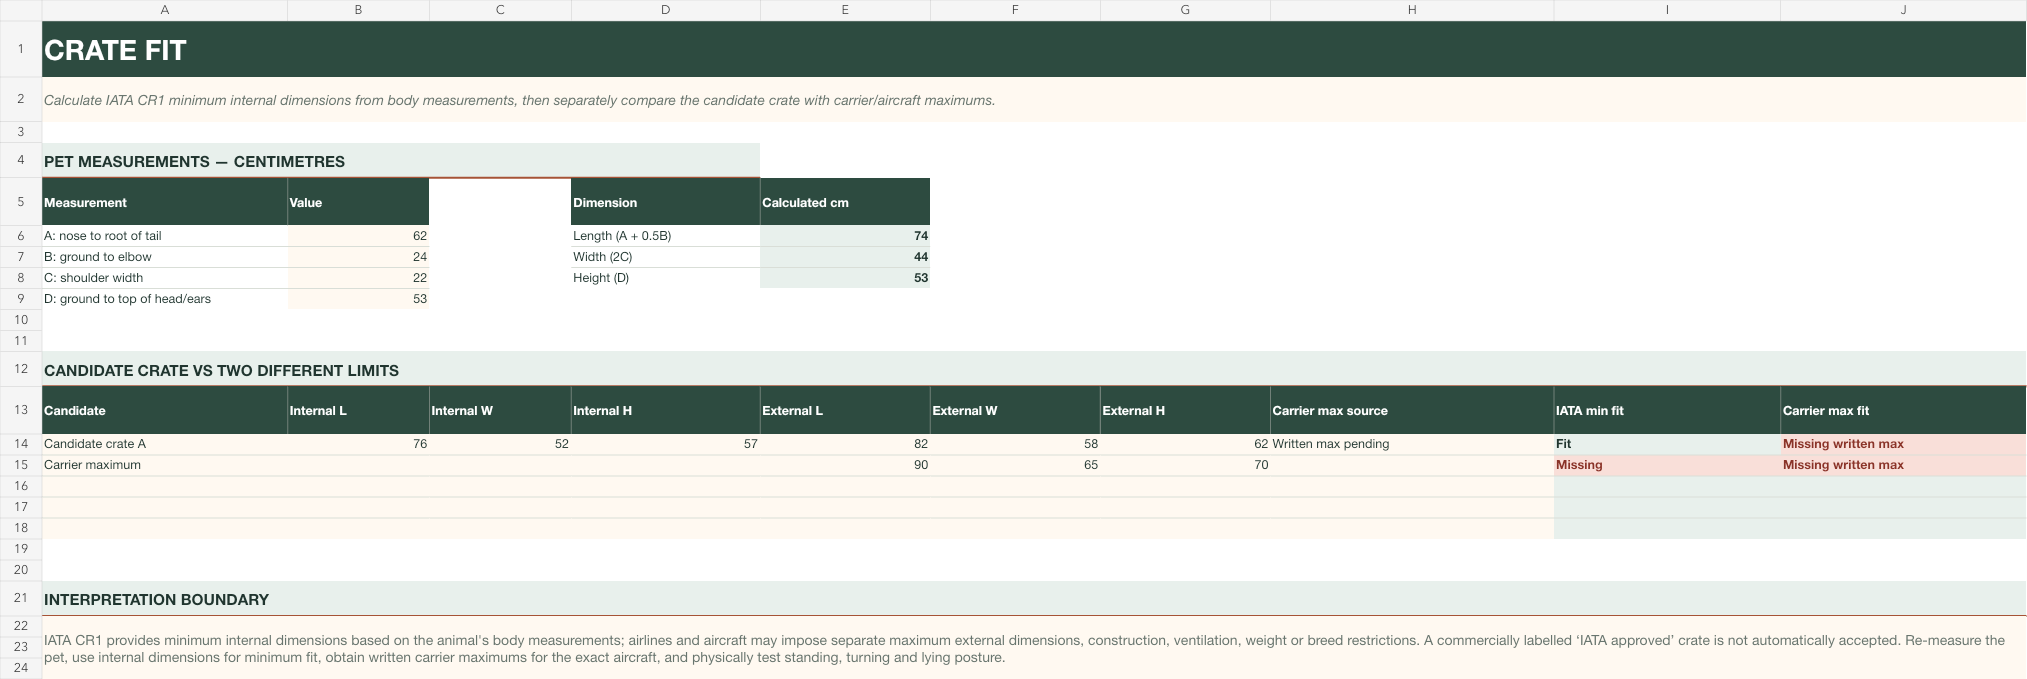Viewport: 2027px width, 679px height.
Task: Select column H header
Action: (1412, 10)
